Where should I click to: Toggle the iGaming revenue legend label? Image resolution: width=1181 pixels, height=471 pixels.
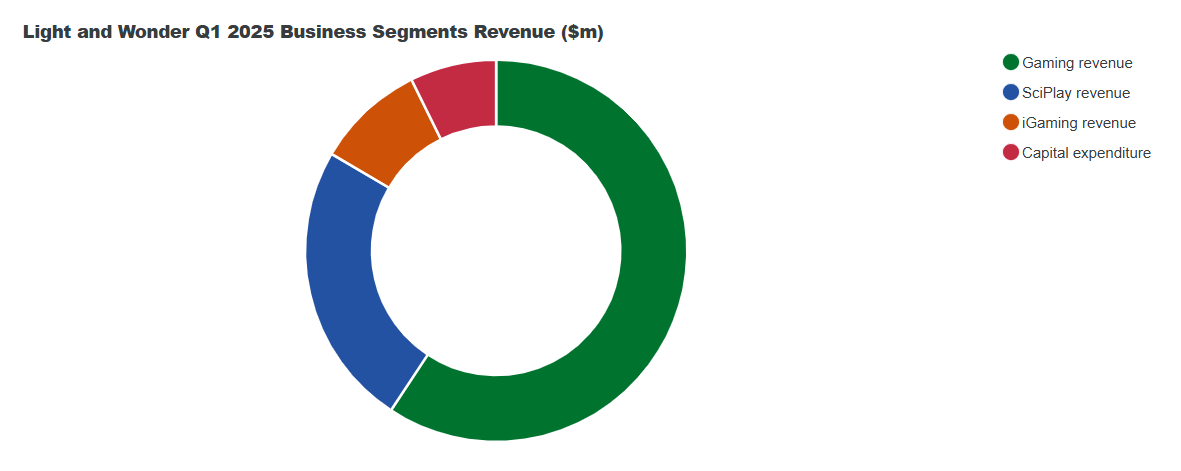(x=1079, y=123)
